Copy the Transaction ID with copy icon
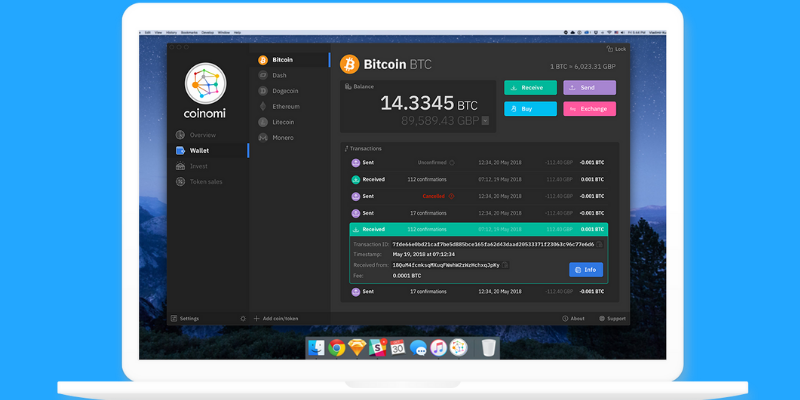 (599, 244)
